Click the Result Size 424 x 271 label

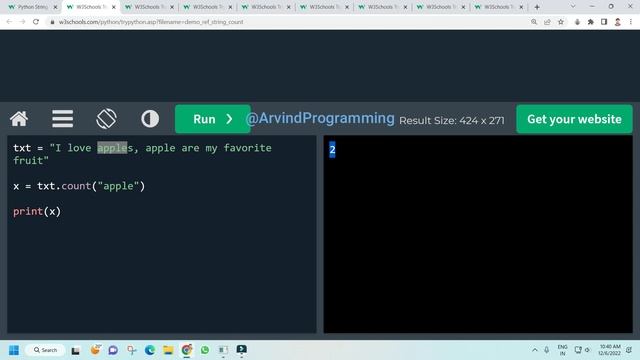click(x=451, y=120)
